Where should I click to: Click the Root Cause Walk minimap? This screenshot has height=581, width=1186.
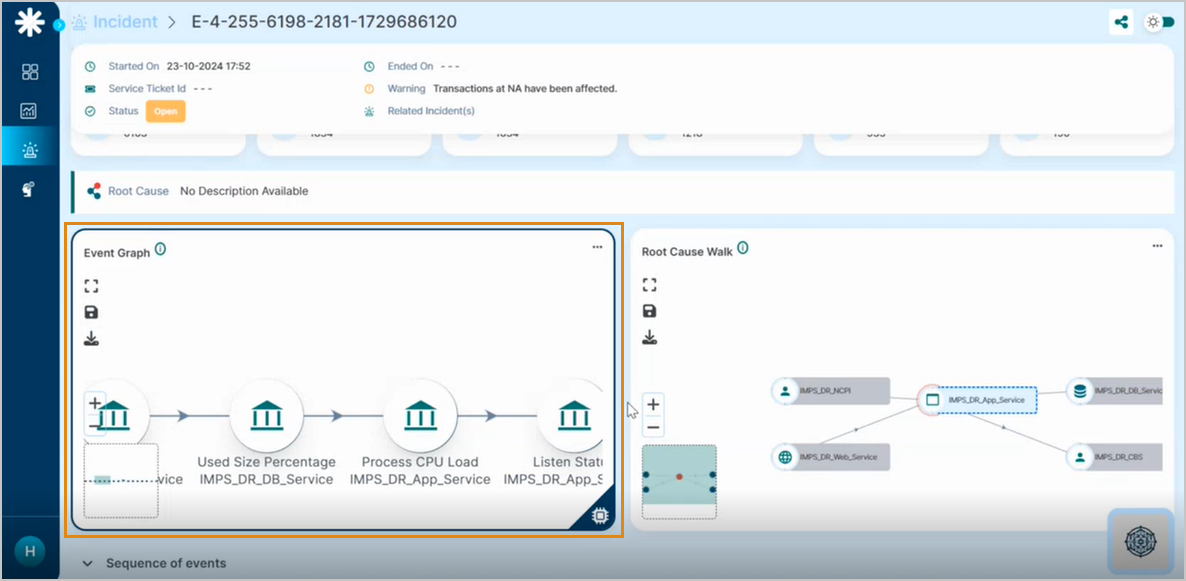pos(679,481)
